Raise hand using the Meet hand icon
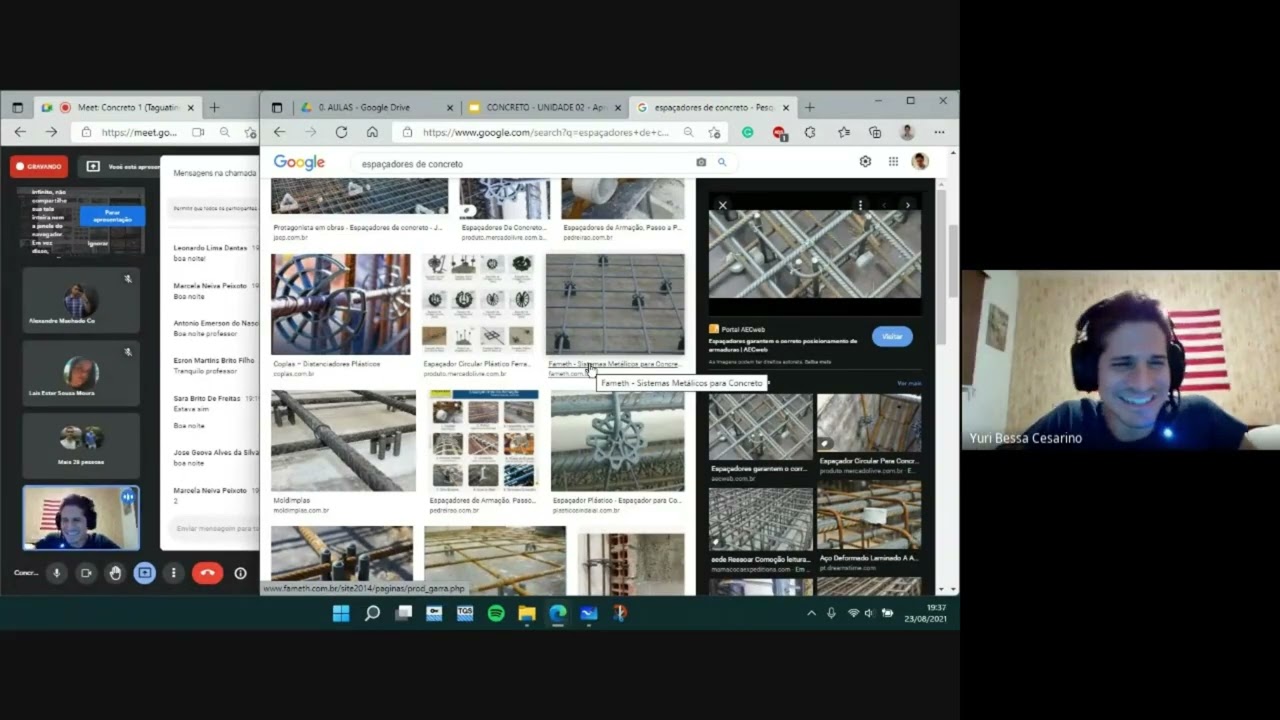This screenshot has width=1280, height=720. pyautogui.click(x=115, y=573)
